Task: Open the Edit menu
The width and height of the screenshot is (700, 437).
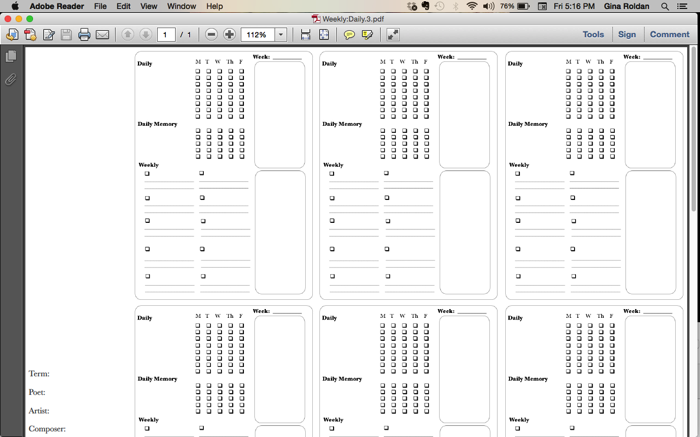Action: (x=124, y=6)
